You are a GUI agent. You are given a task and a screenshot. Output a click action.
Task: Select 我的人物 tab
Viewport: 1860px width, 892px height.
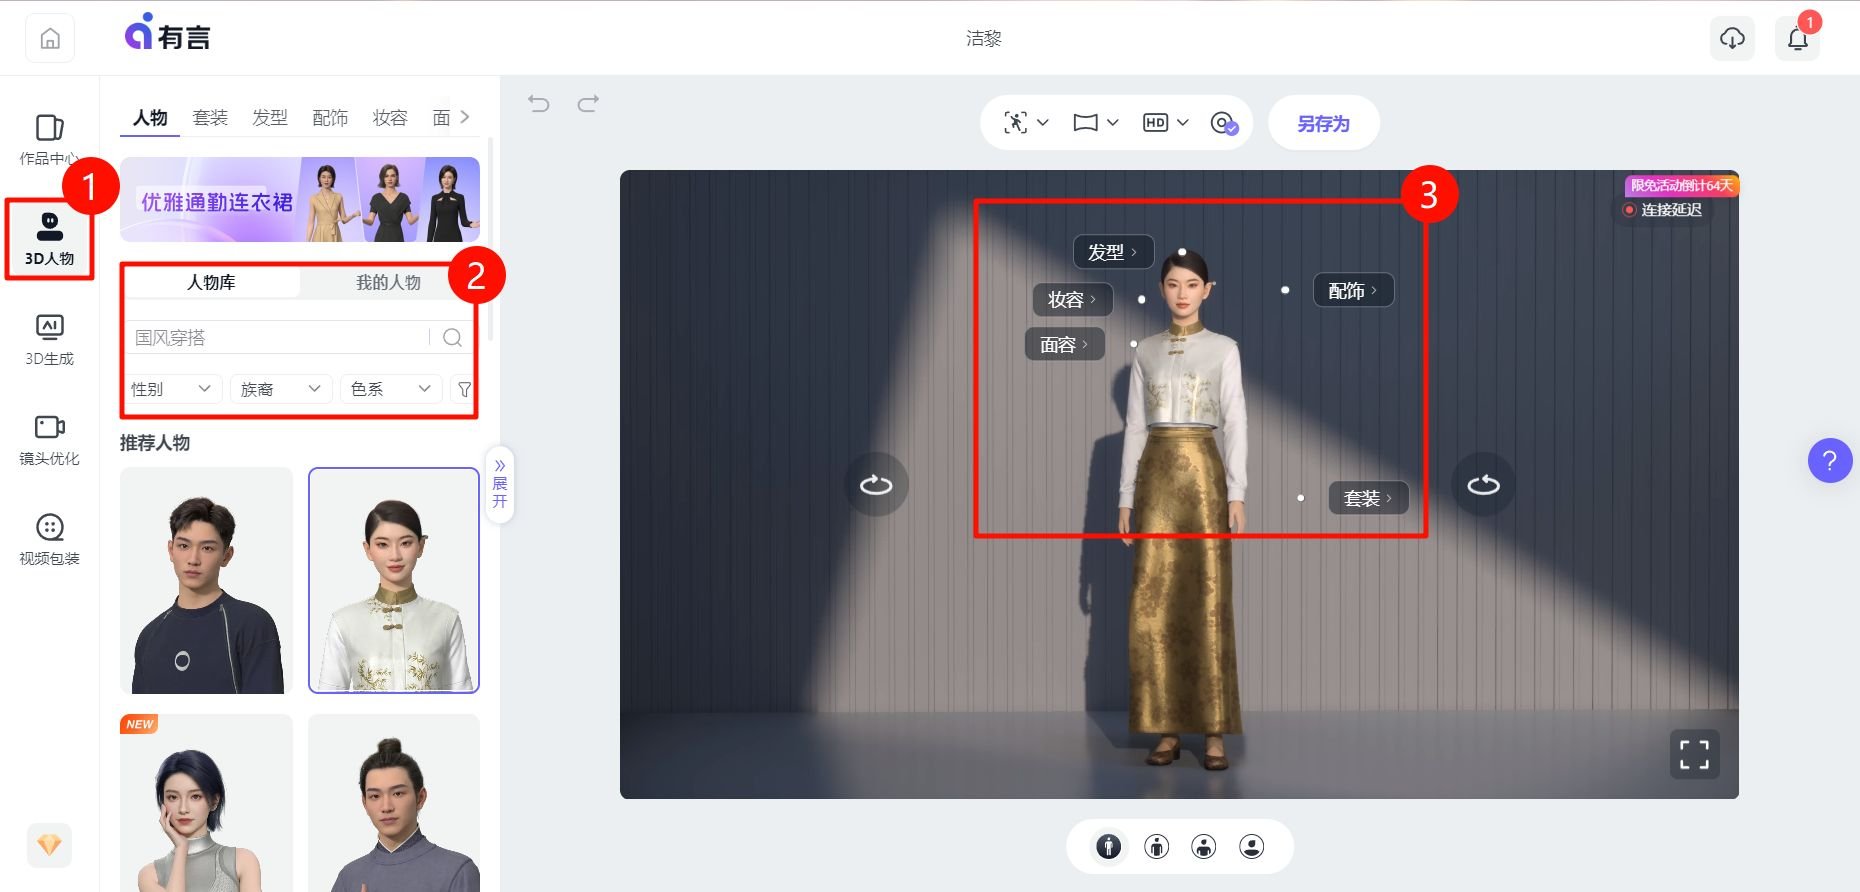[x=388, y=283]
